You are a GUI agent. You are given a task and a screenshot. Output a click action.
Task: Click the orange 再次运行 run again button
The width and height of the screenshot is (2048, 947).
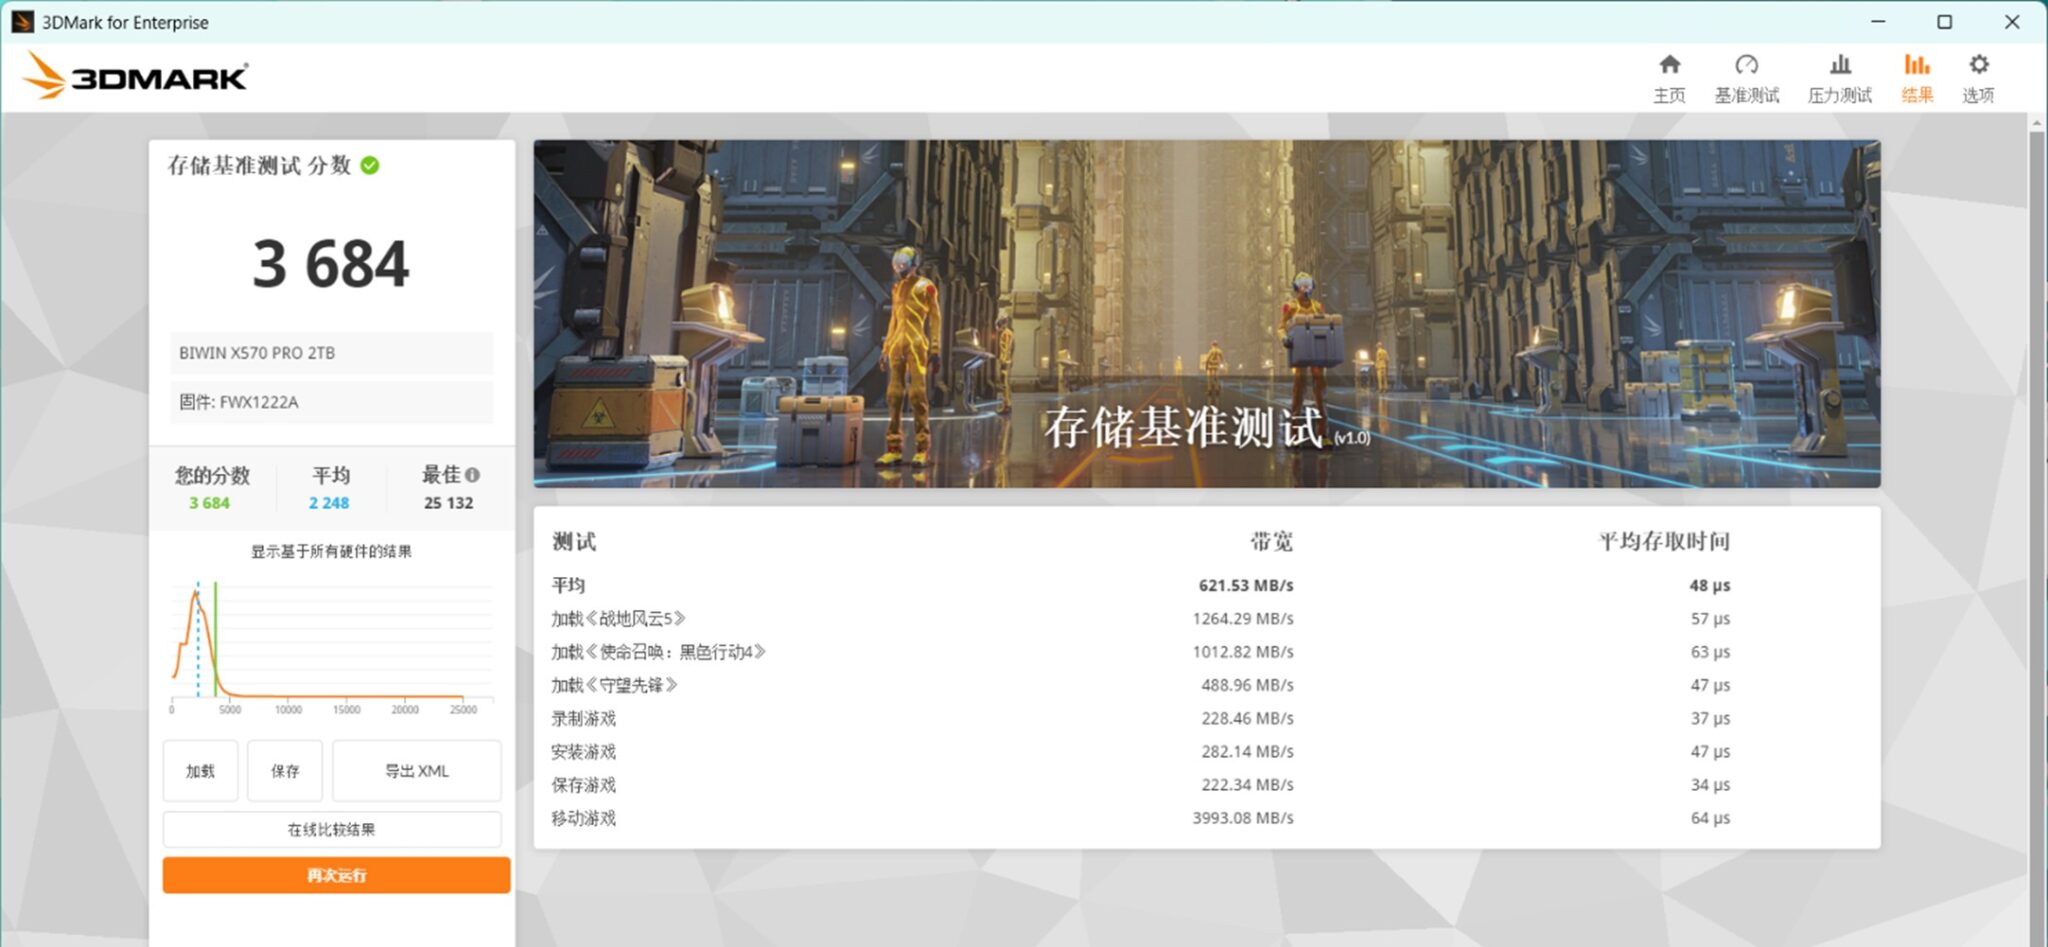pyautogui.click(x=336, y=875)
